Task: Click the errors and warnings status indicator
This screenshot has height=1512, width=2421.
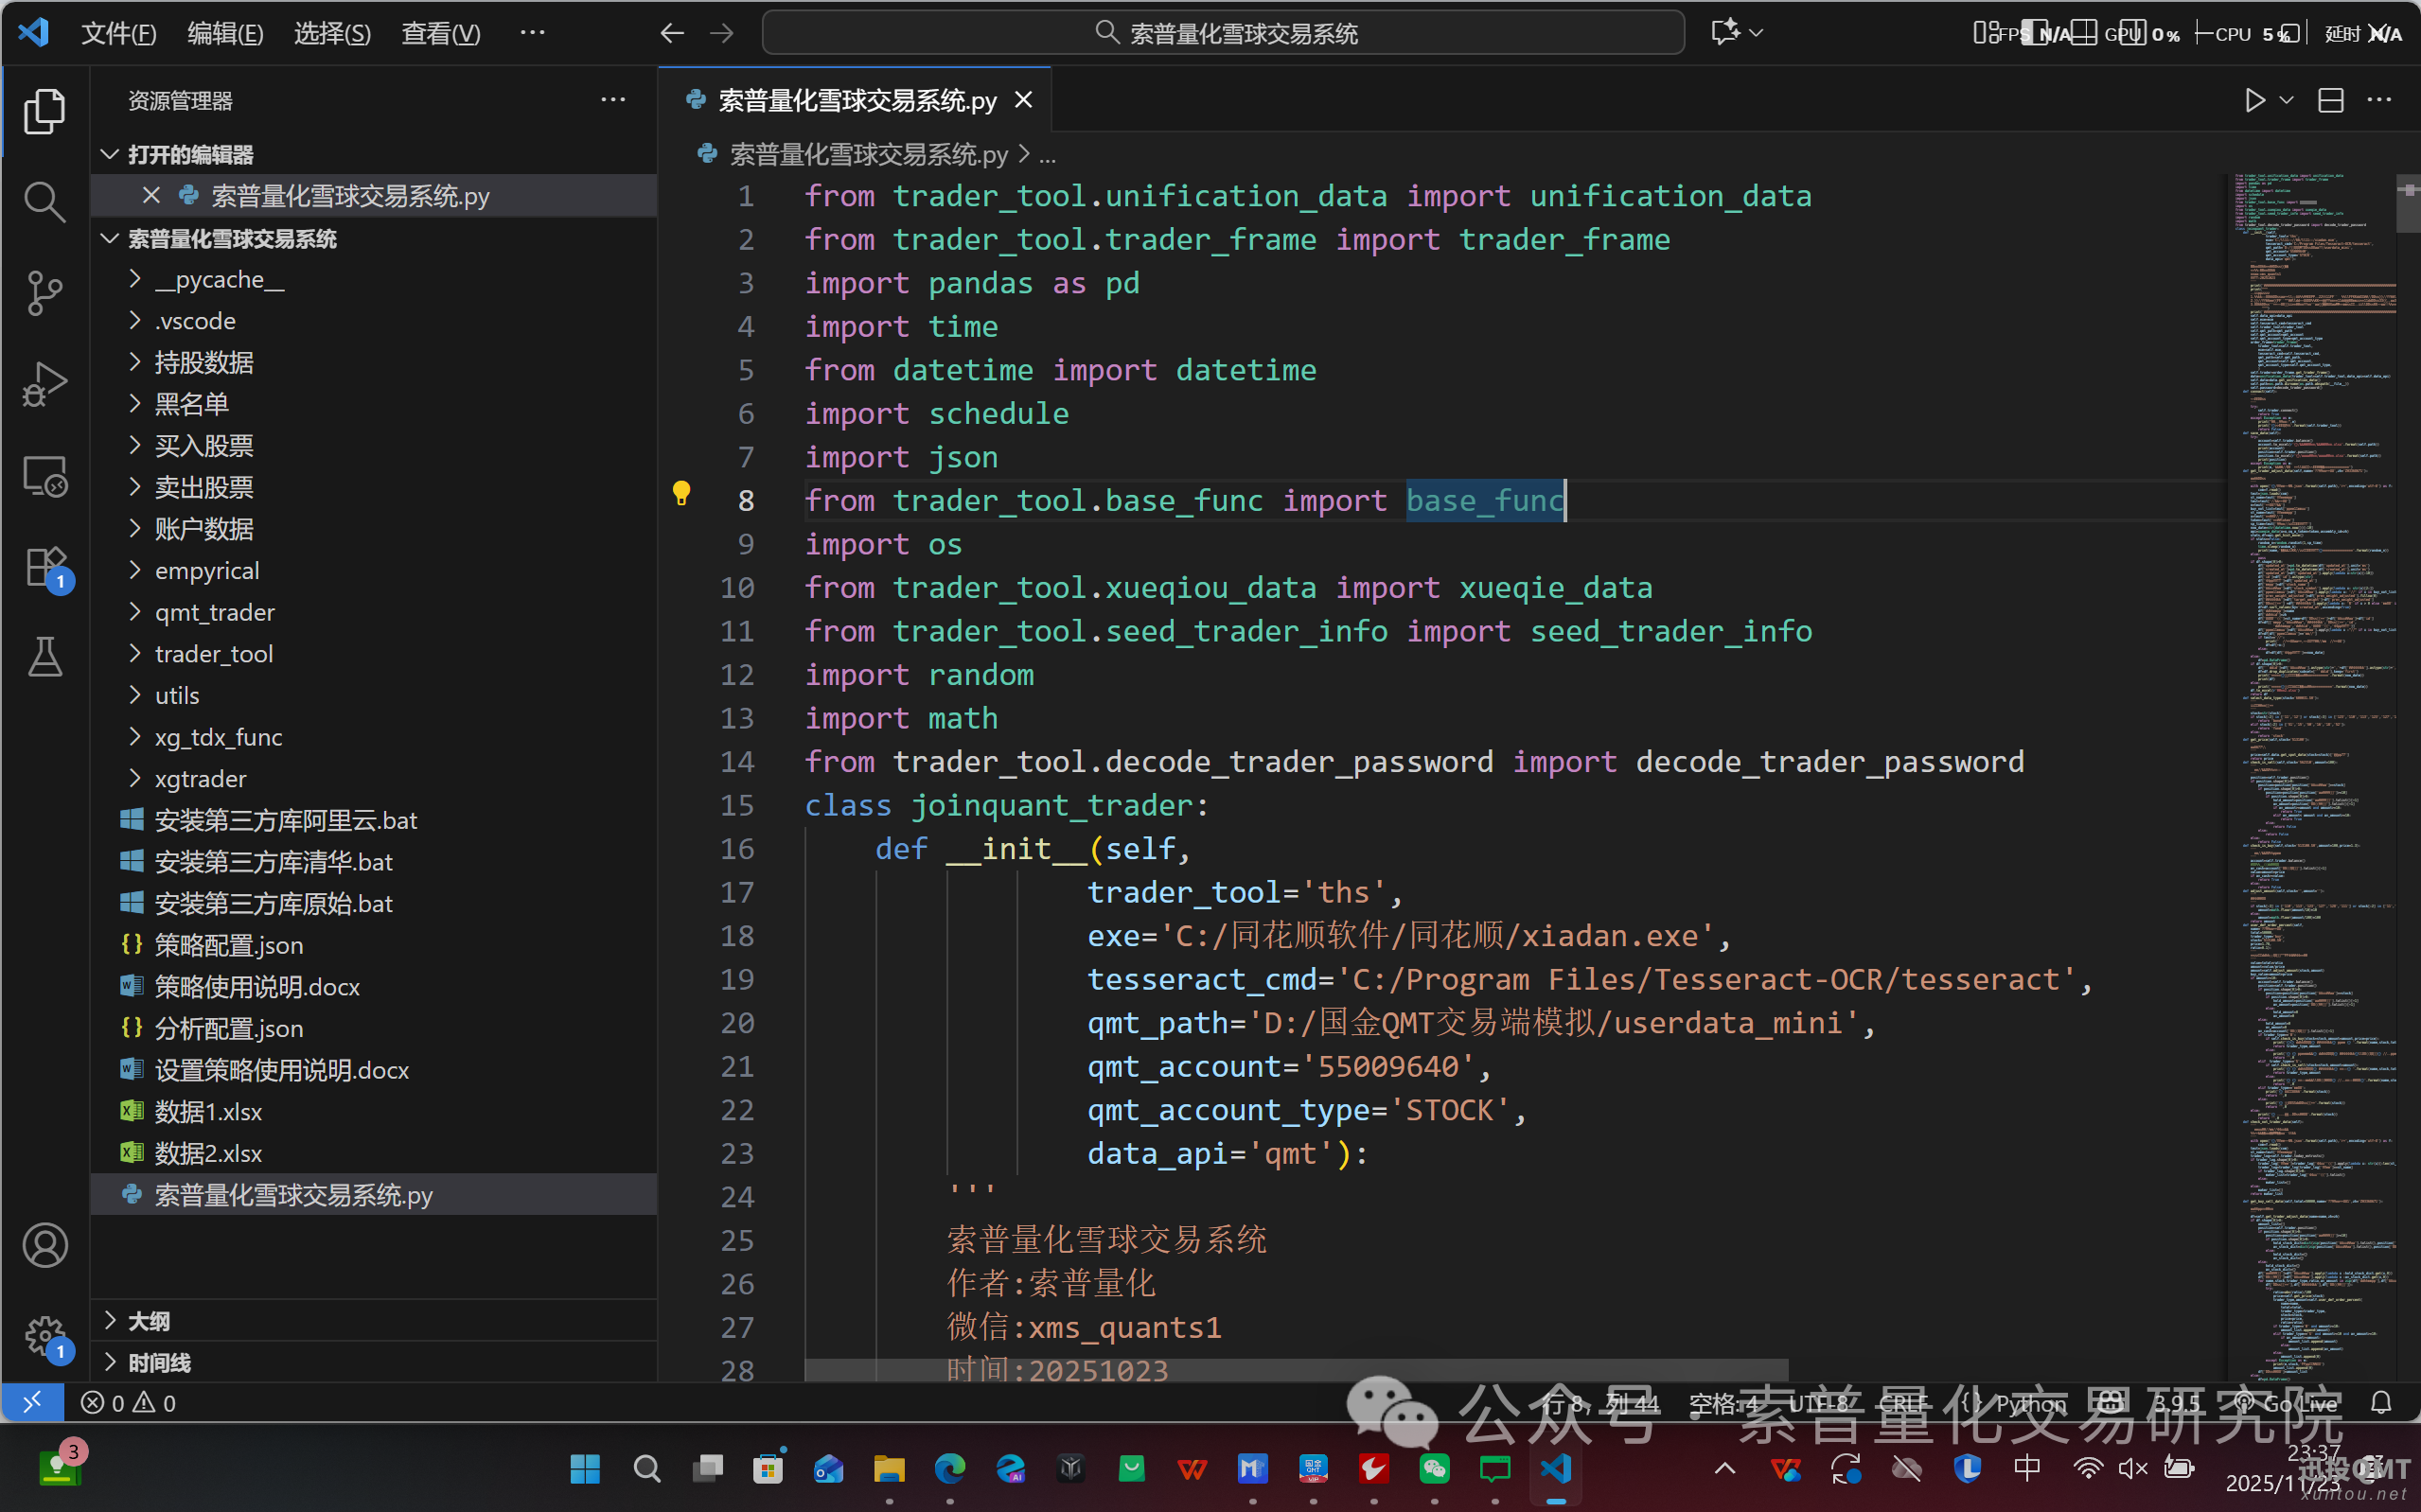Action: pos(128,1403)
